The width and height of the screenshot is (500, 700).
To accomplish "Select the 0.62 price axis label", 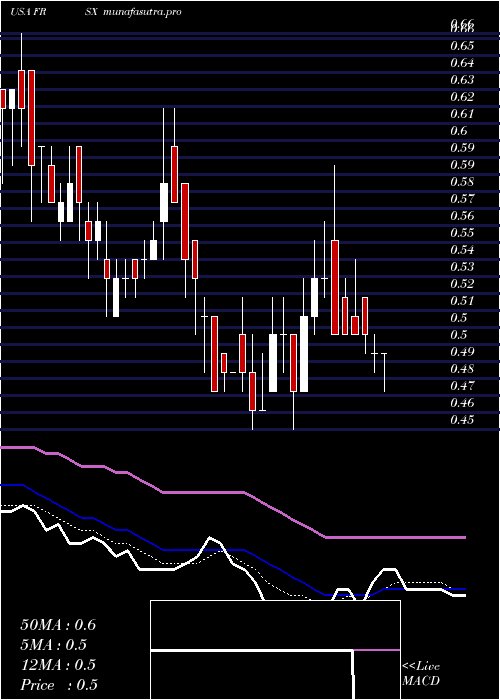I will click(461, 96).
